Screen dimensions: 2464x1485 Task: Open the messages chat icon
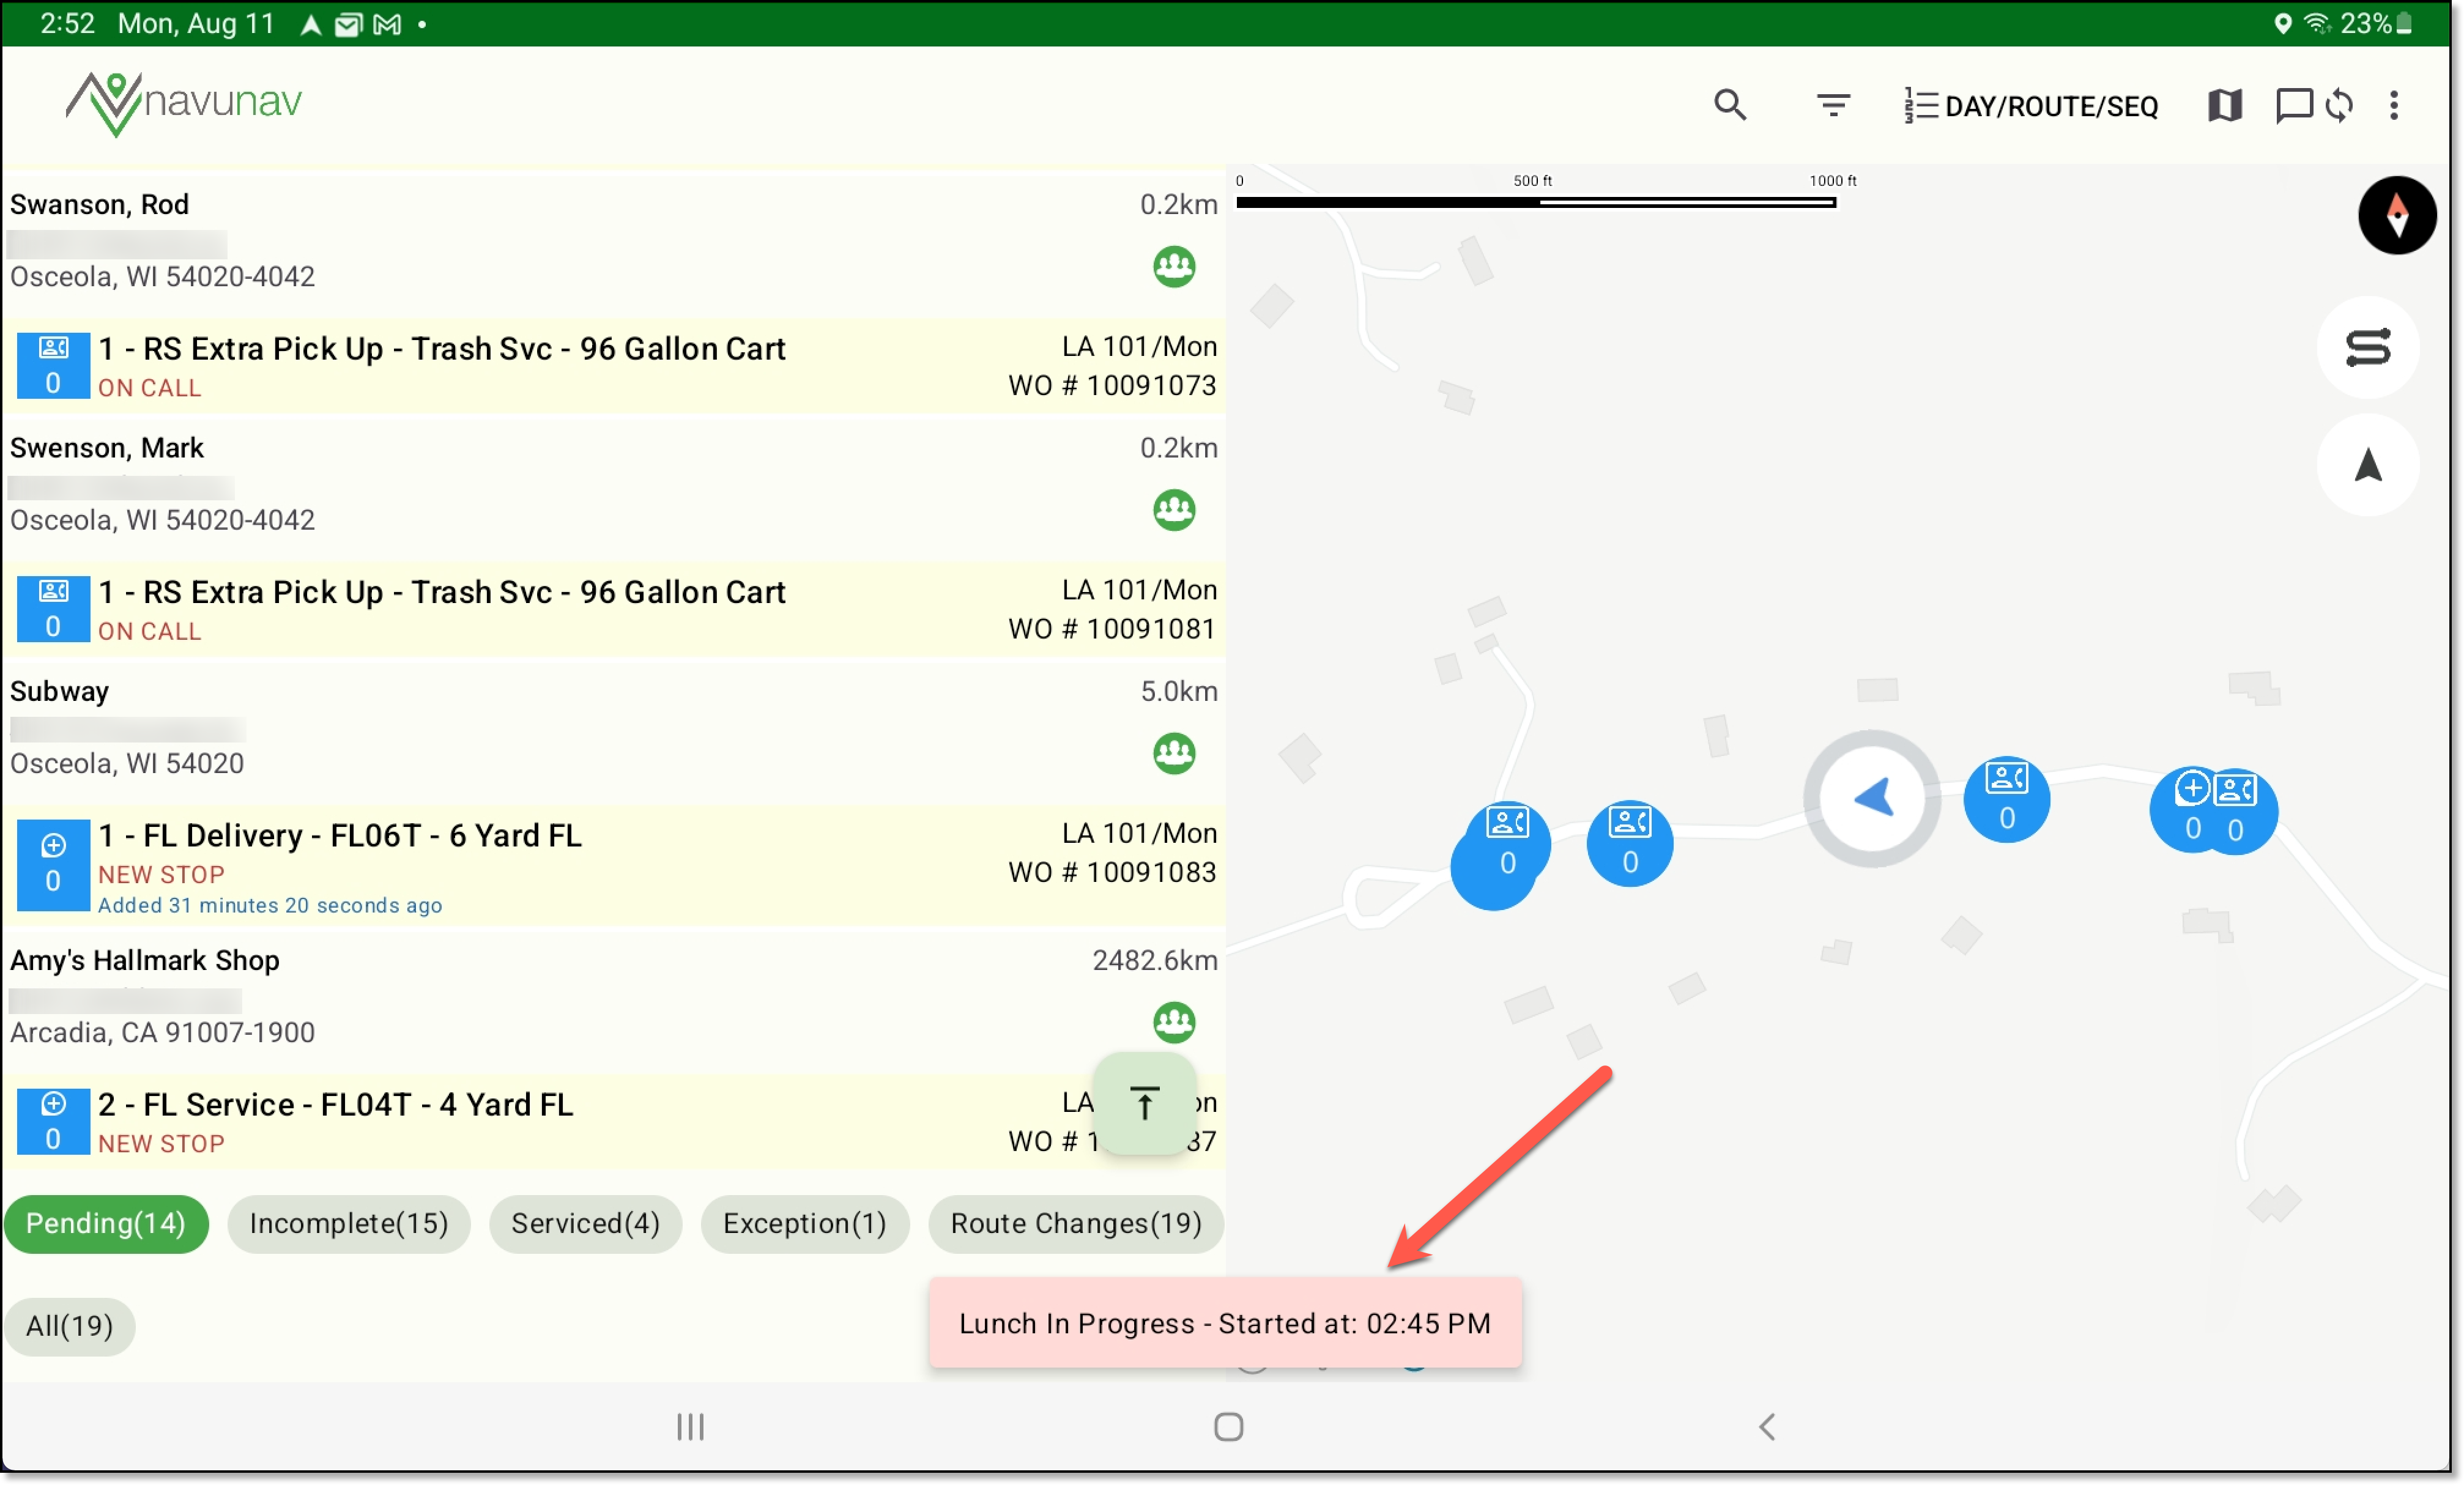[2292, 105]
